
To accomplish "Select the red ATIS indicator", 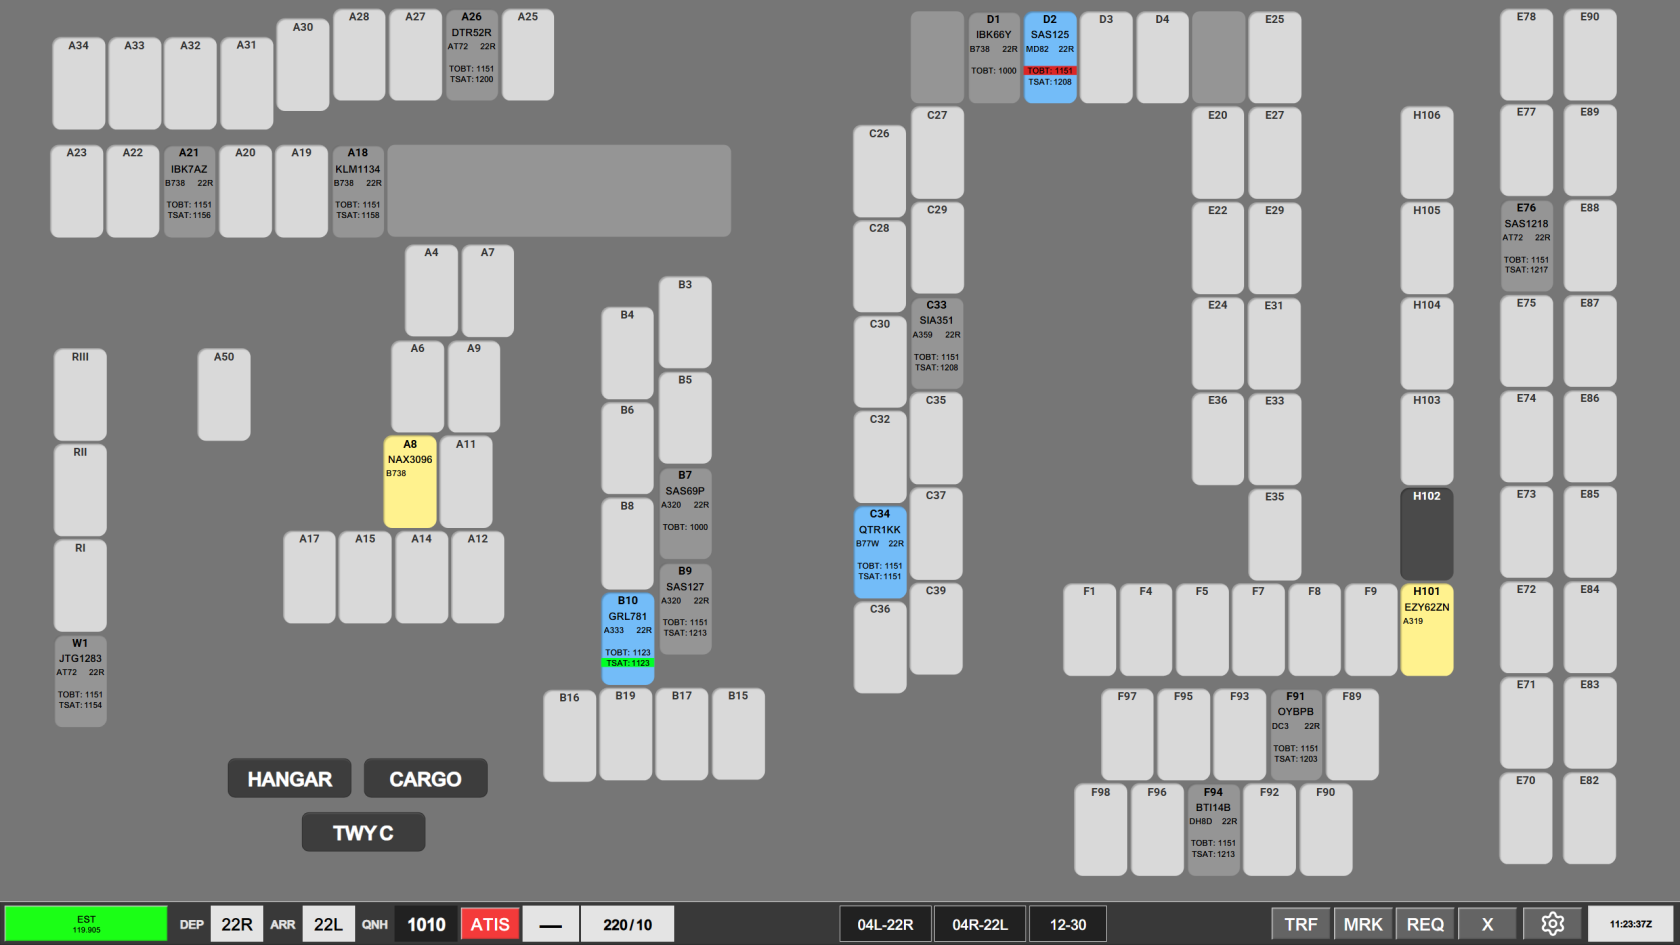I will click(490, 924).
